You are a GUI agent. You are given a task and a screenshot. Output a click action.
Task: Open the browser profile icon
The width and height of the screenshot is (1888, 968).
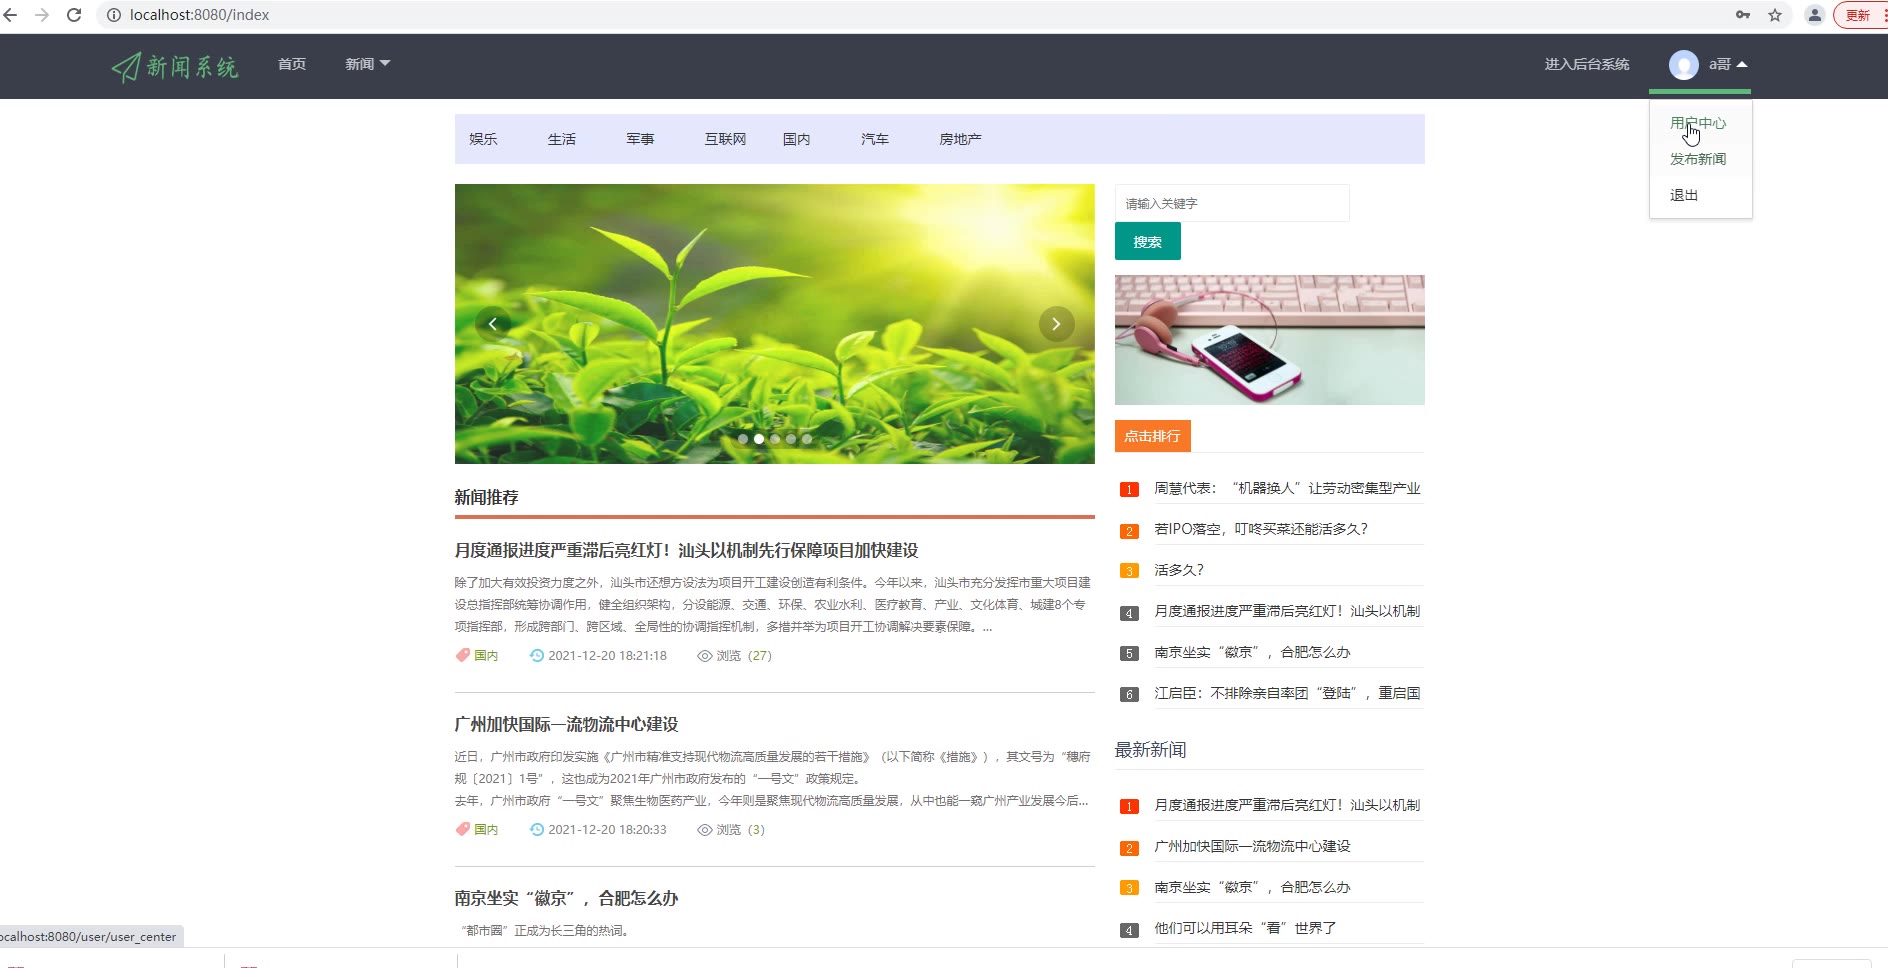coord(1814,15)
